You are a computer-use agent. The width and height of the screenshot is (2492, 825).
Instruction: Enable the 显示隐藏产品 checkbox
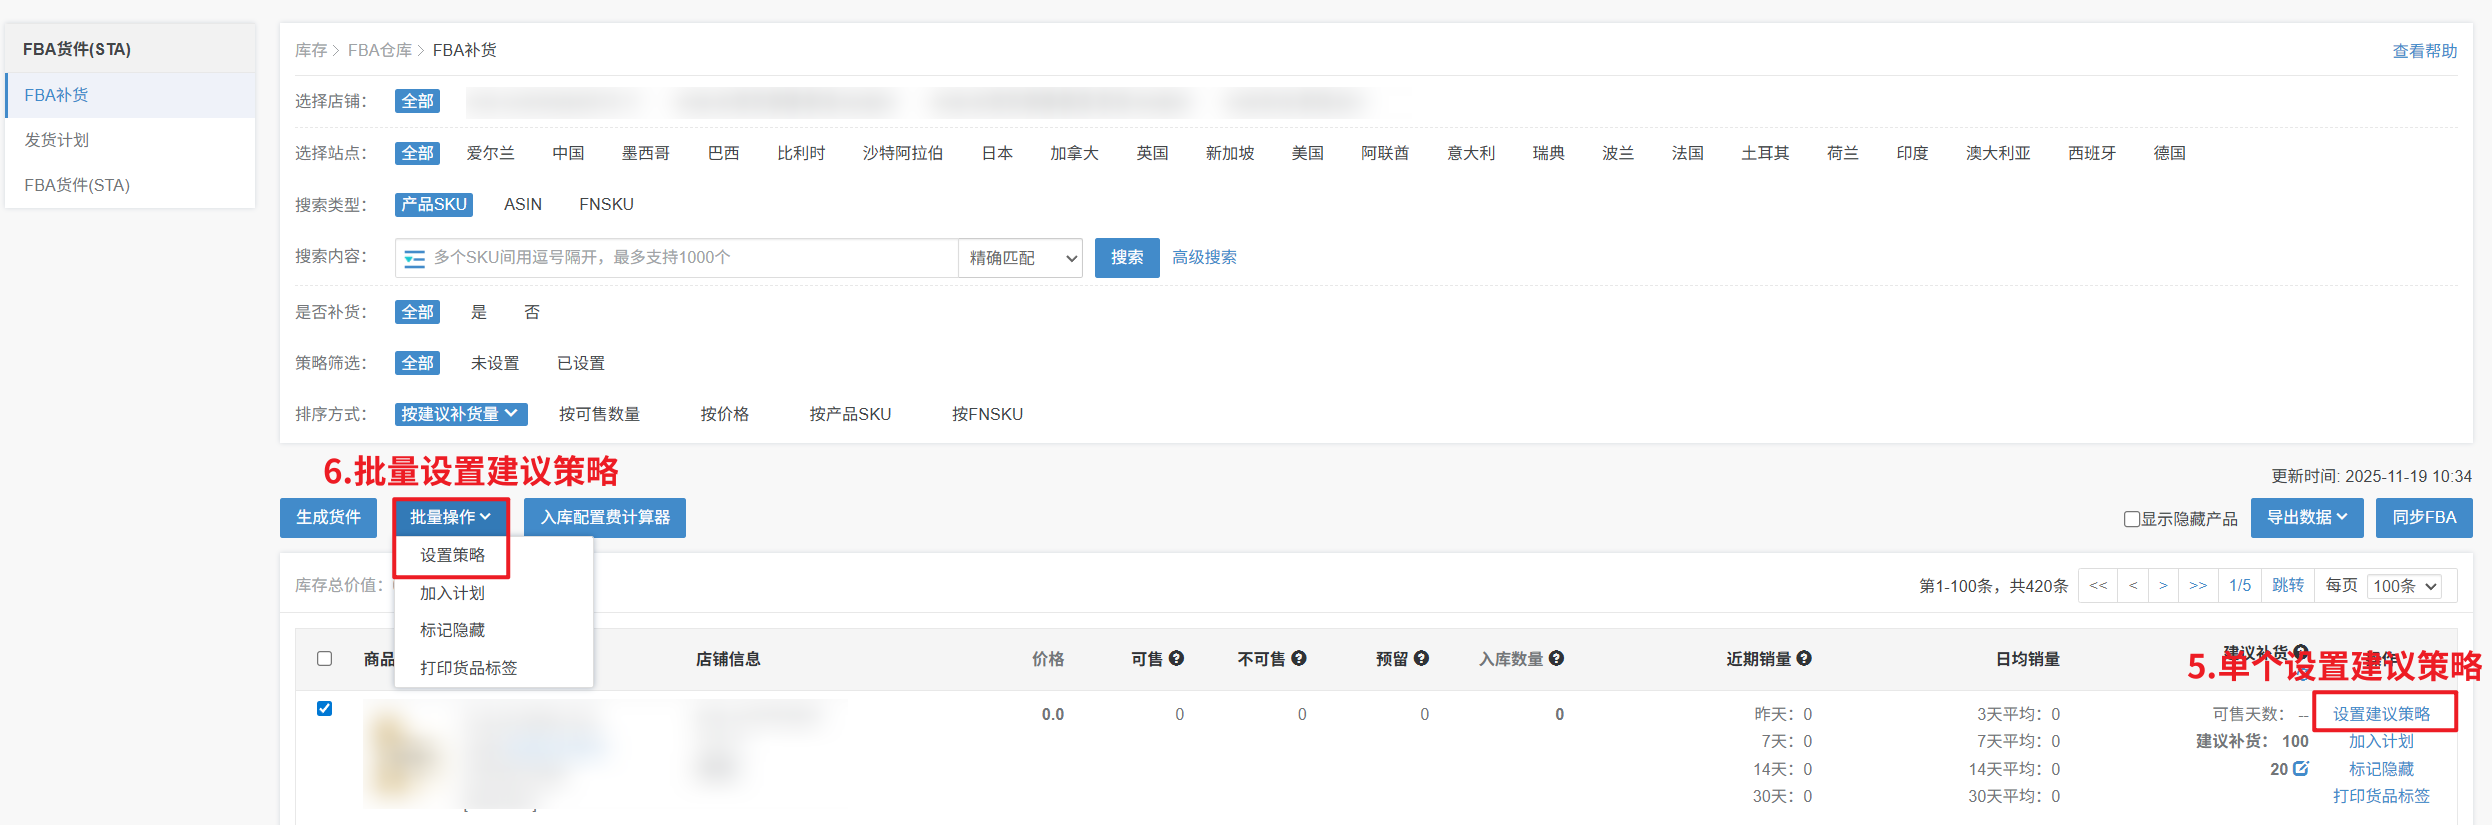tap(2131, 519)
